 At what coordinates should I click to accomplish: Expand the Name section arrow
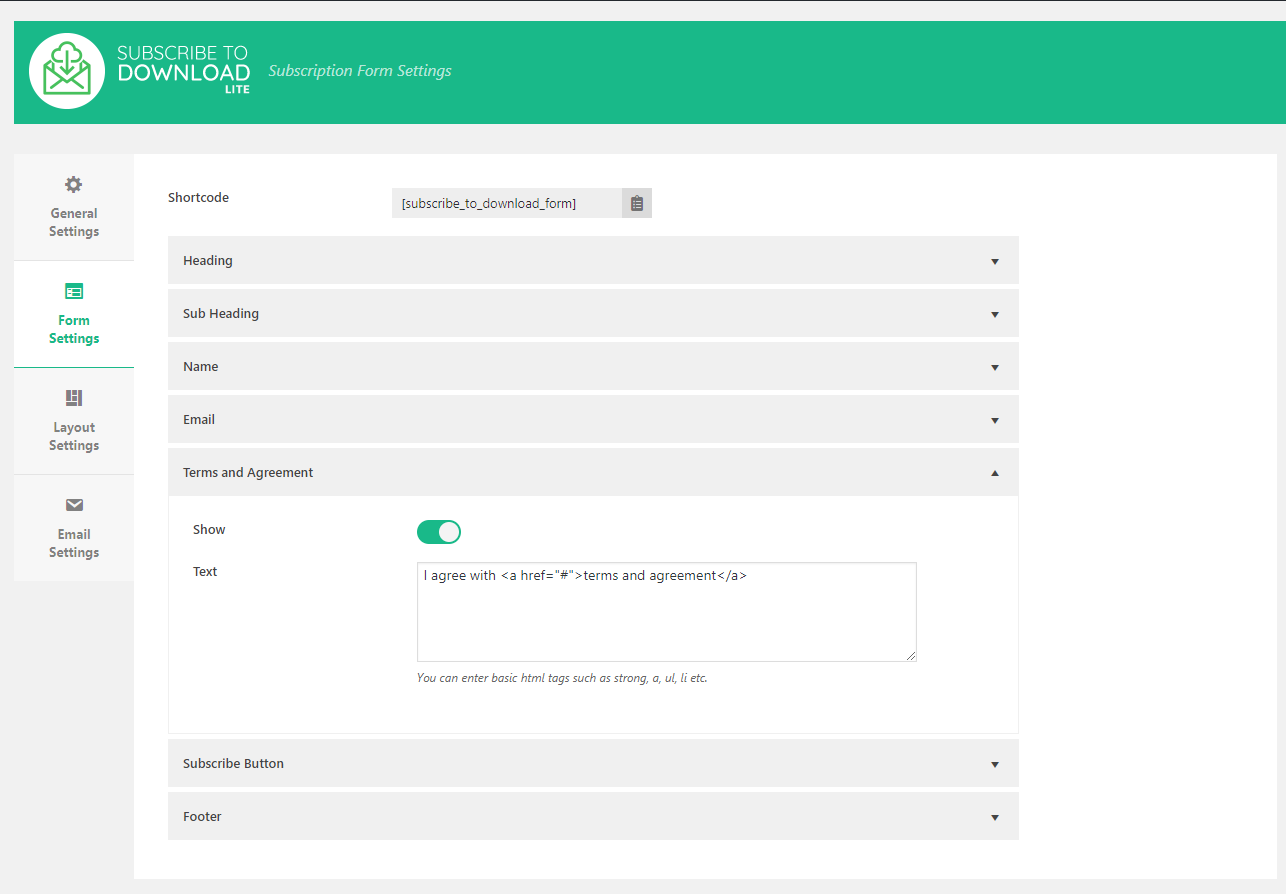pos(995,367)
